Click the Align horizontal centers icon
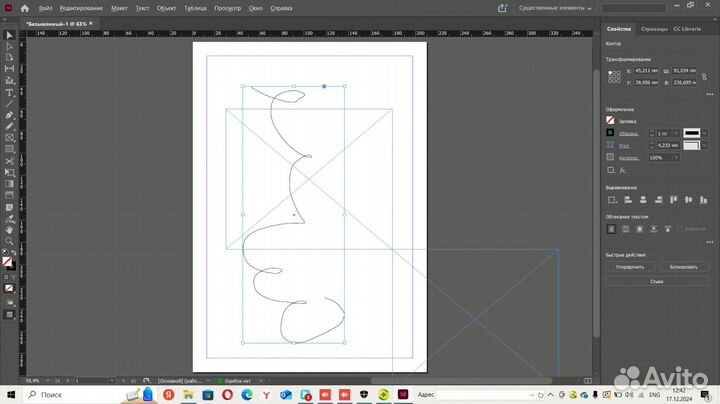 tap(643, 200)
